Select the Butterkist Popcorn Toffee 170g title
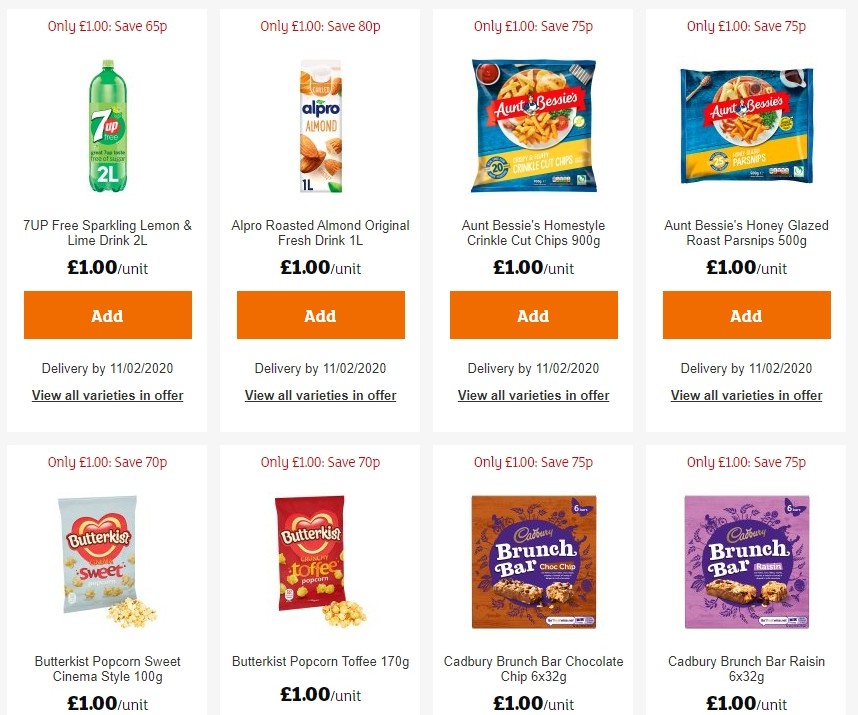Viewport: 858px width, 715px height. pos(320,661)
